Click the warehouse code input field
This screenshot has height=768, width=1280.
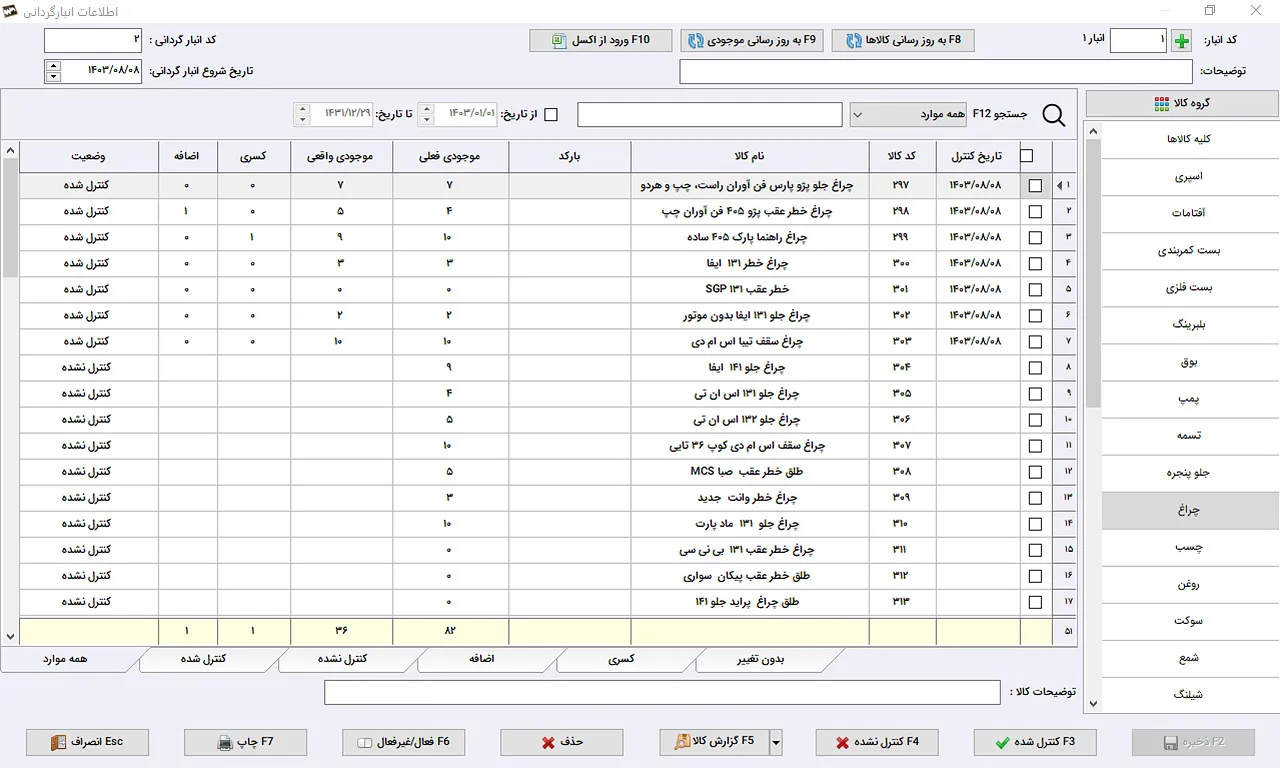pos(1138,40)
